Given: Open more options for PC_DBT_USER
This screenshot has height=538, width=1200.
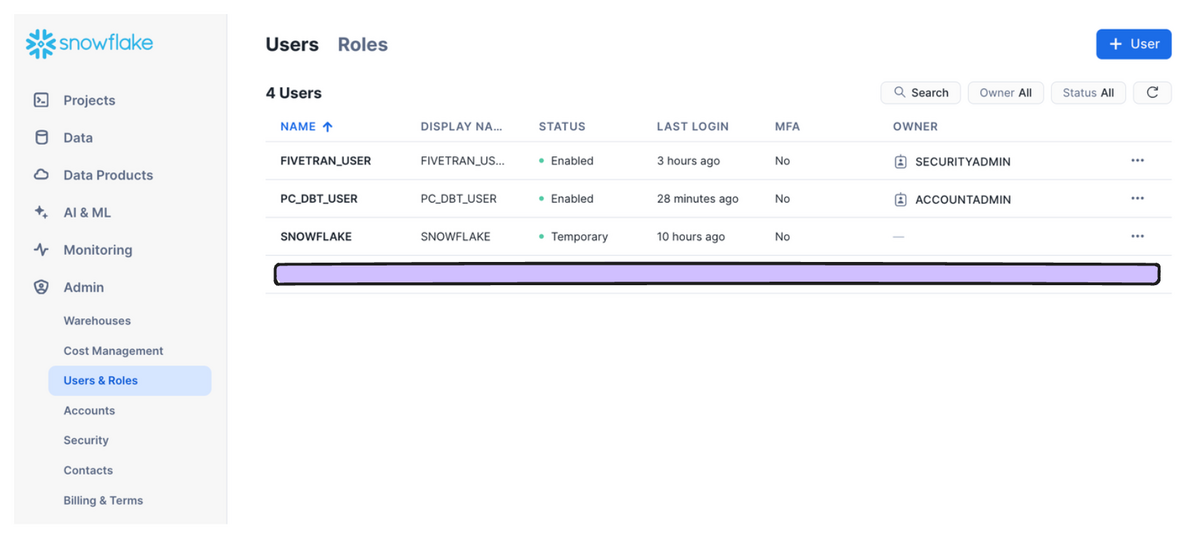Looking at the screenshot, I should coord(1137,199).
